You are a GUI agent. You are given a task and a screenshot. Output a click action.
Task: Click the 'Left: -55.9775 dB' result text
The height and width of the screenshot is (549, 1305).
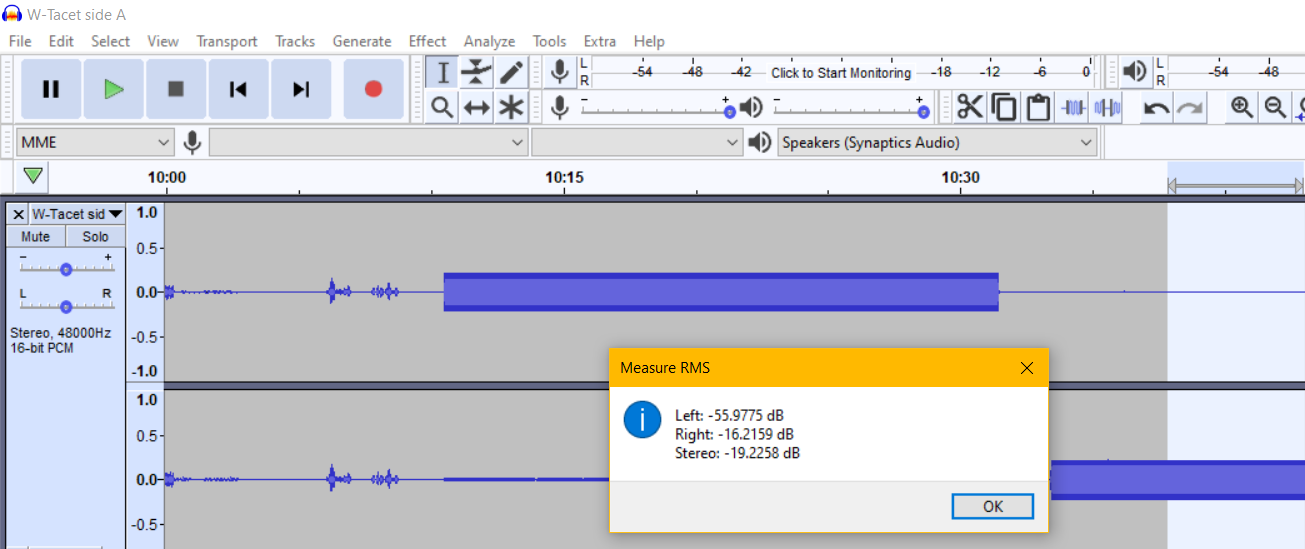click(728, 415)
